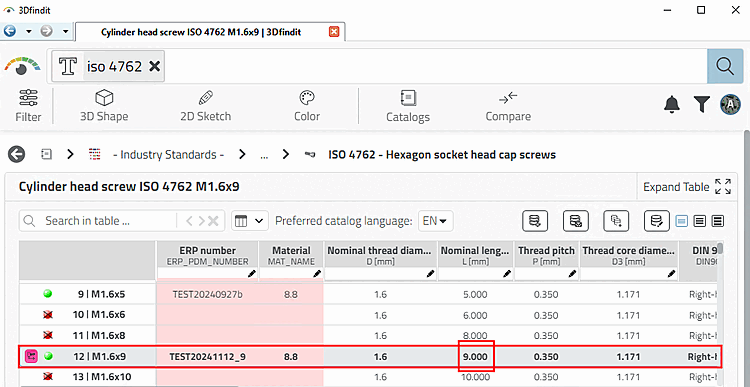
Task: Switch to medium row density view
Action: [699, 221]
